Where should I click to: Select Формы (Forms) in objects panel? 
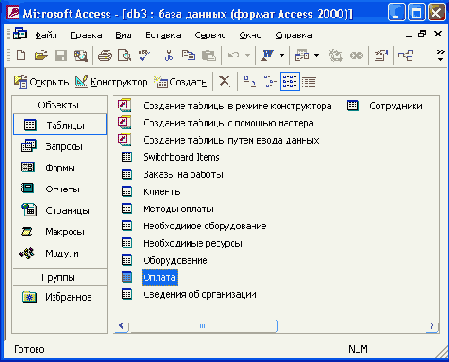tap(48, 167)
